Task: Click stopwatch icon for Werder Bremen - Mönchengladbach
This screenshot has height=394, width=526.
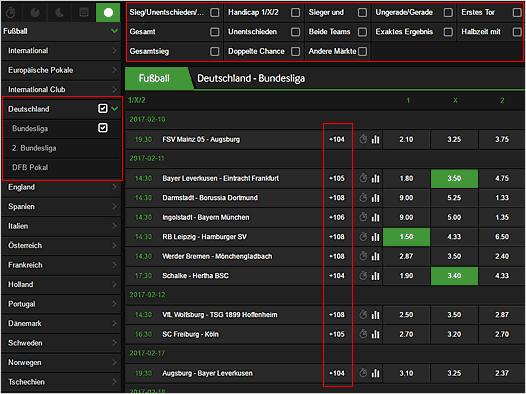Action: [x=363, y=256]
